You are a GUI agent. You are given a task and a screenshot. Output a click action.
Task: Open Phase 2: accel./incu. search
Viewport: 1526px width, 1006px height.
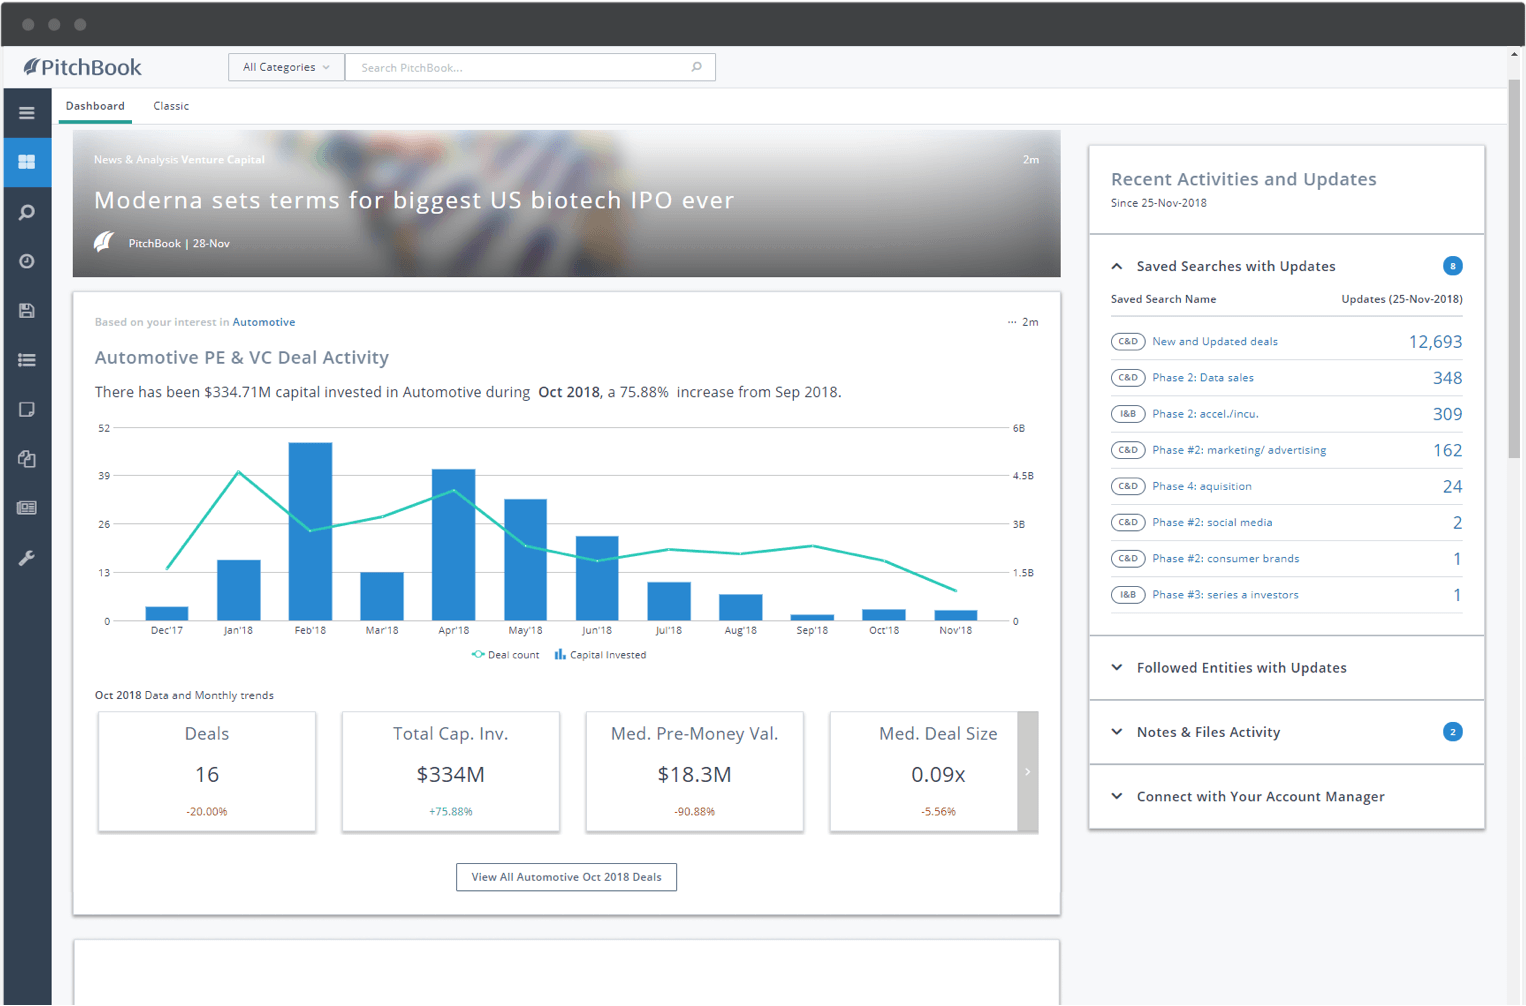point(1205,414)
